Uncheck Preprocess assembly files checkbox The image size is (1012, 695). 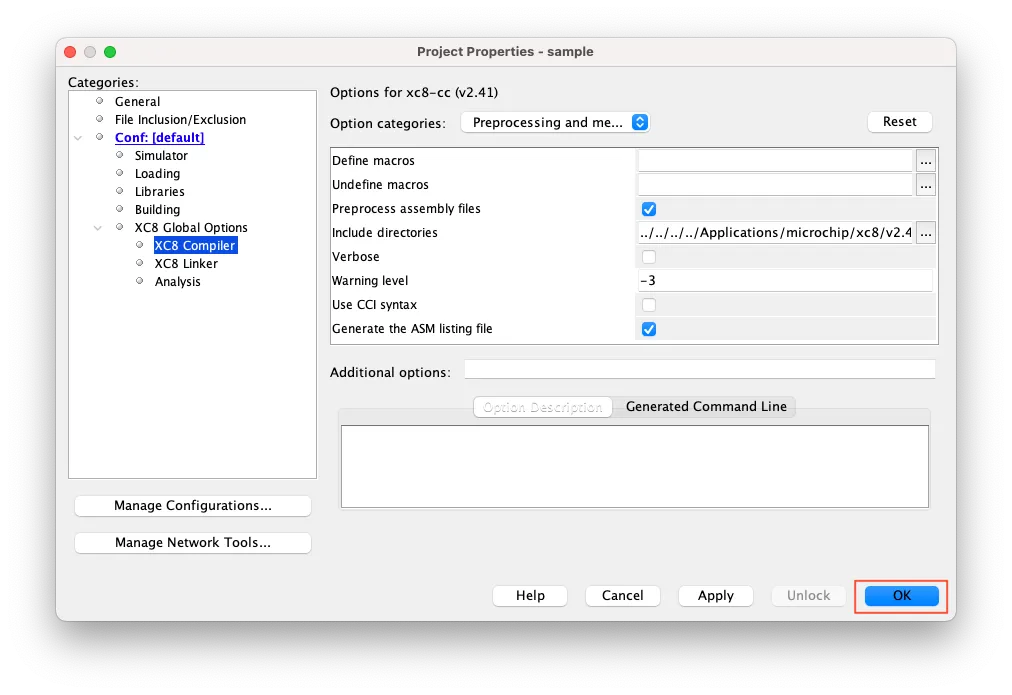(x=649, y=209)
